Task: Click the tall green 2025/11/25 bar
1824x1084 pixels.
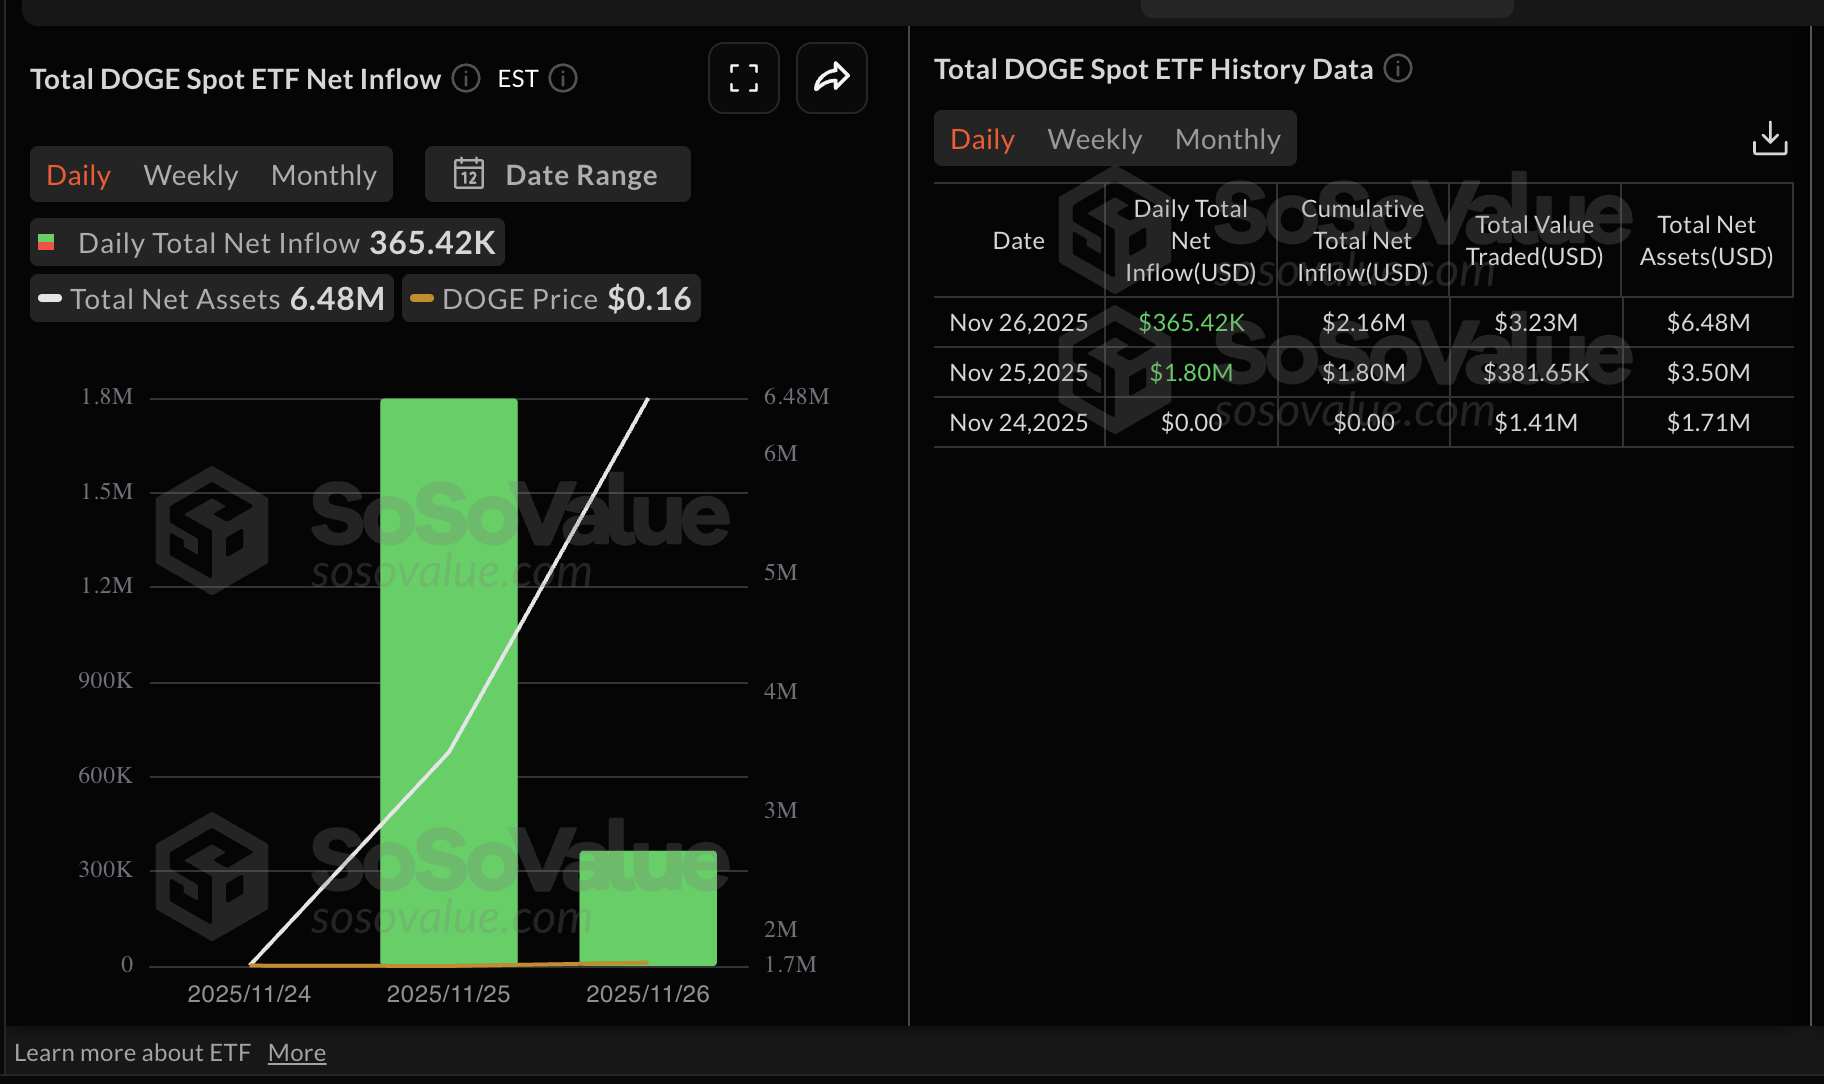Action: 448,680
